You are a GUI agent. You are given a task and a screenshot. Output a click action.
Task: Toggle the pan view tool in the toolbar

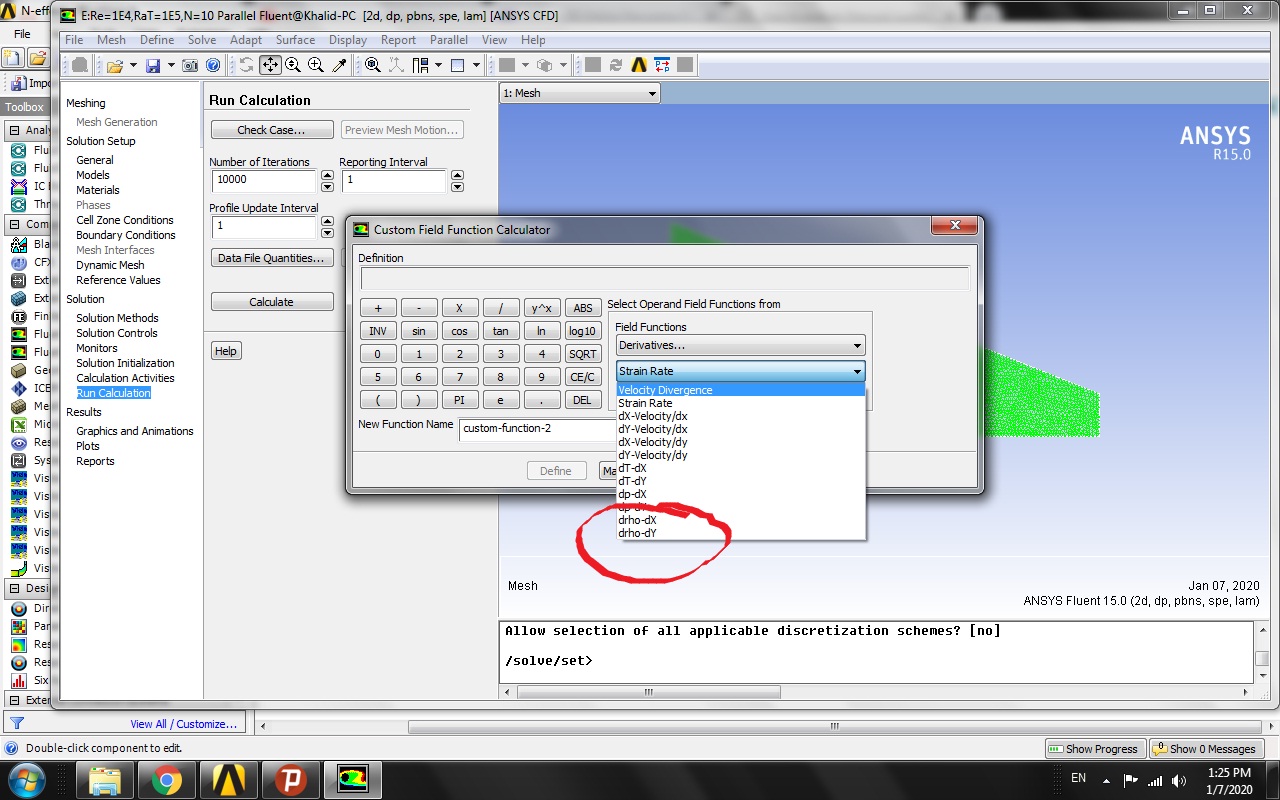tap(270, 64)
